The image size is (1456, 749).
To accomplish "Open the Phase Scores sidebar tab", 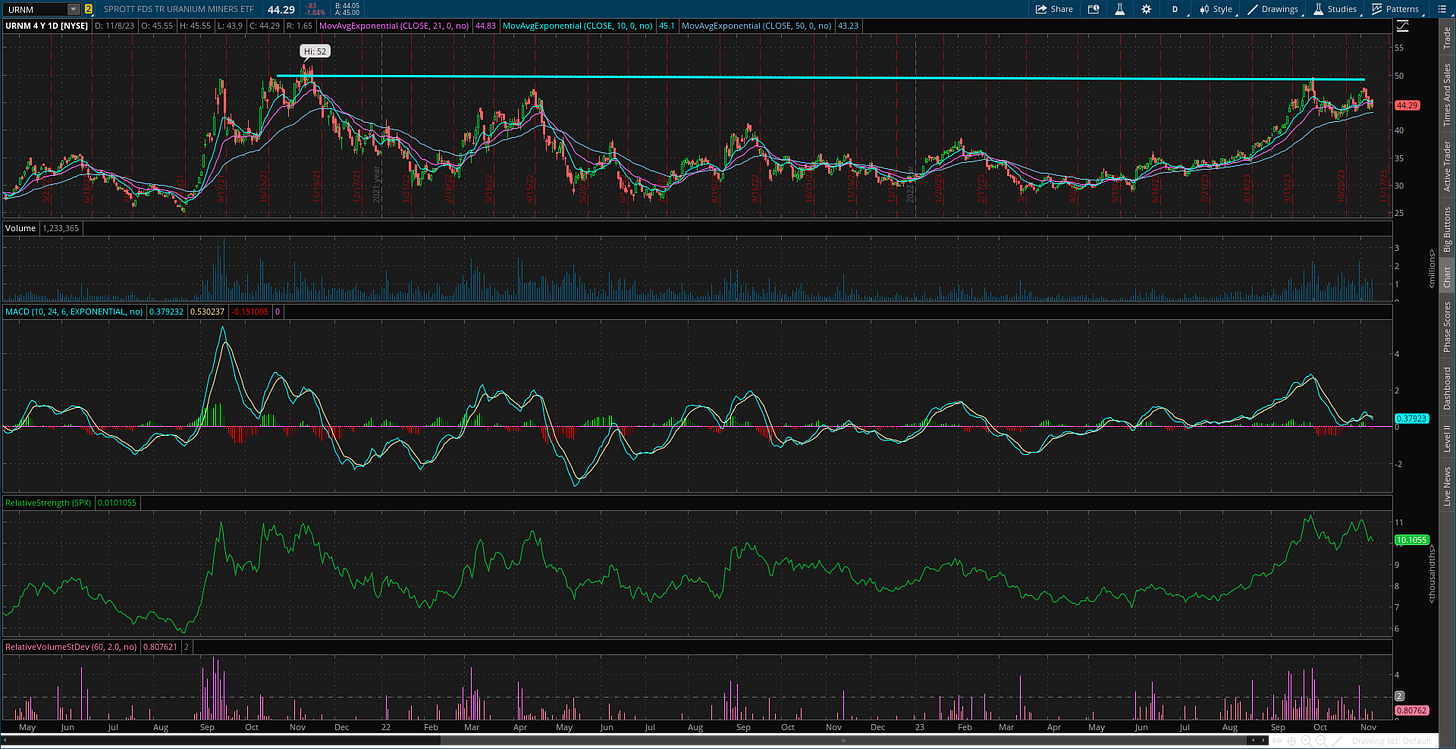I will [1447, 327].
